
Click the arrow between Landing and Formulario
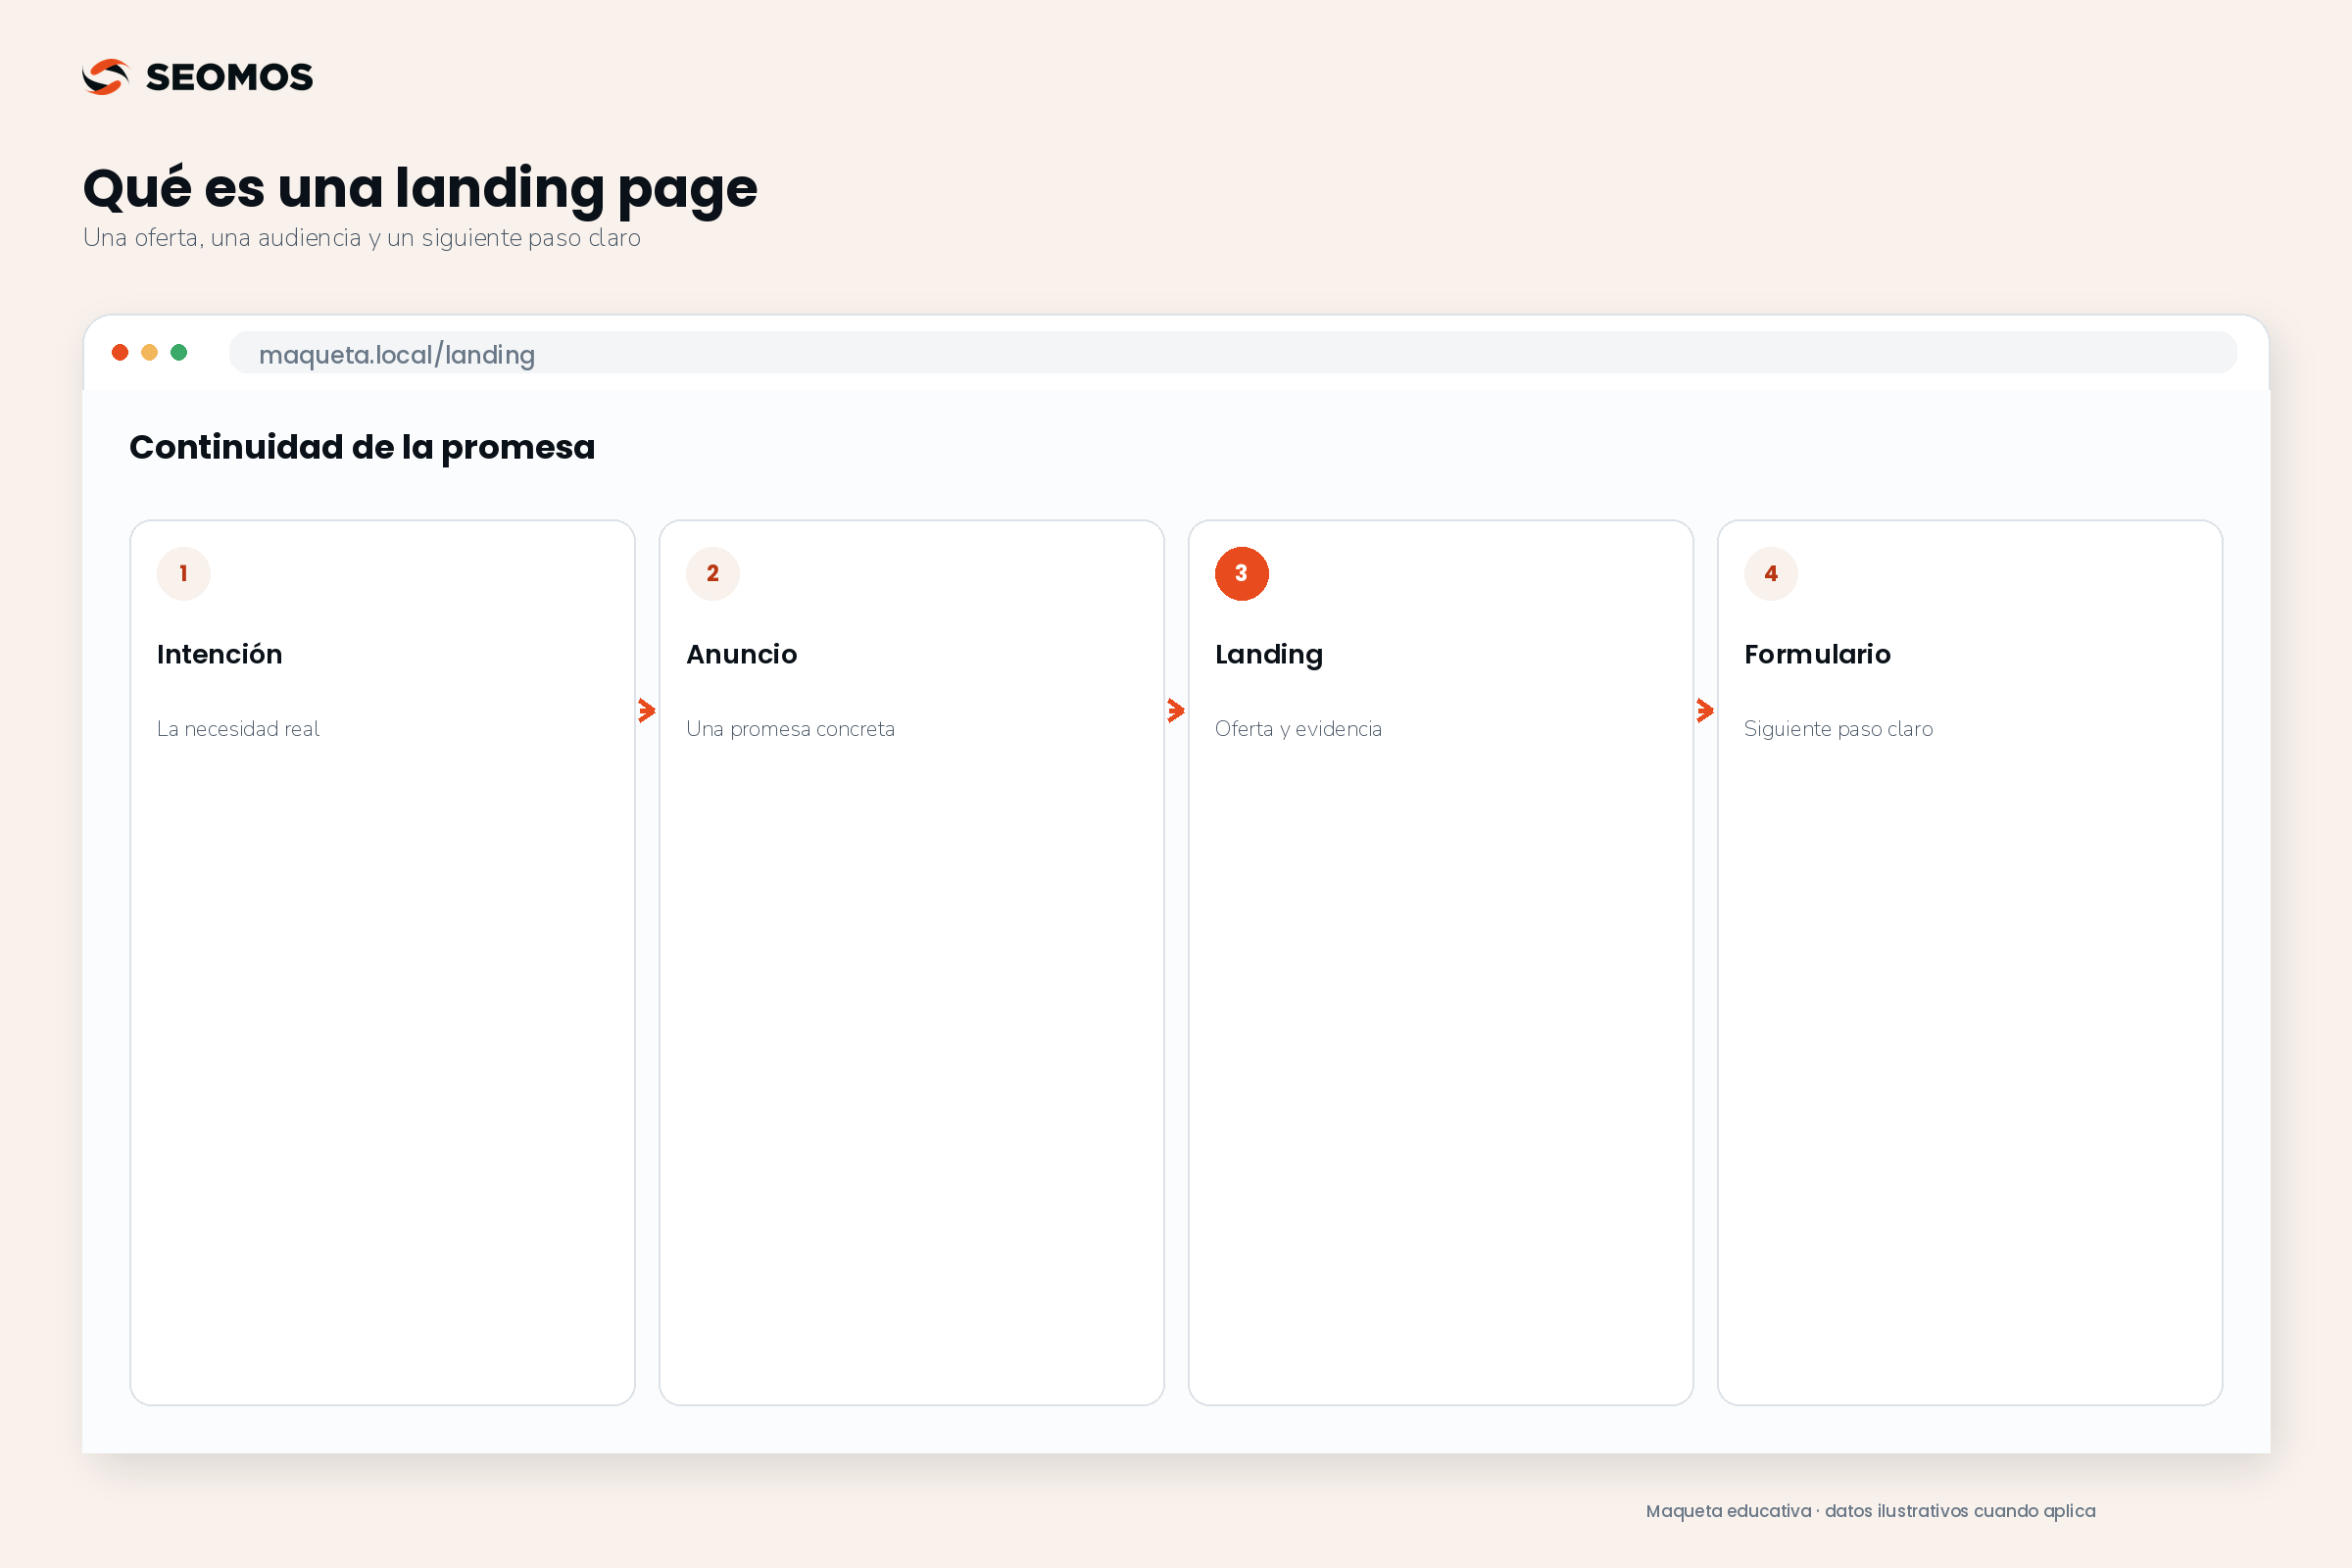pyautogui.click(x=1705, y=711)
